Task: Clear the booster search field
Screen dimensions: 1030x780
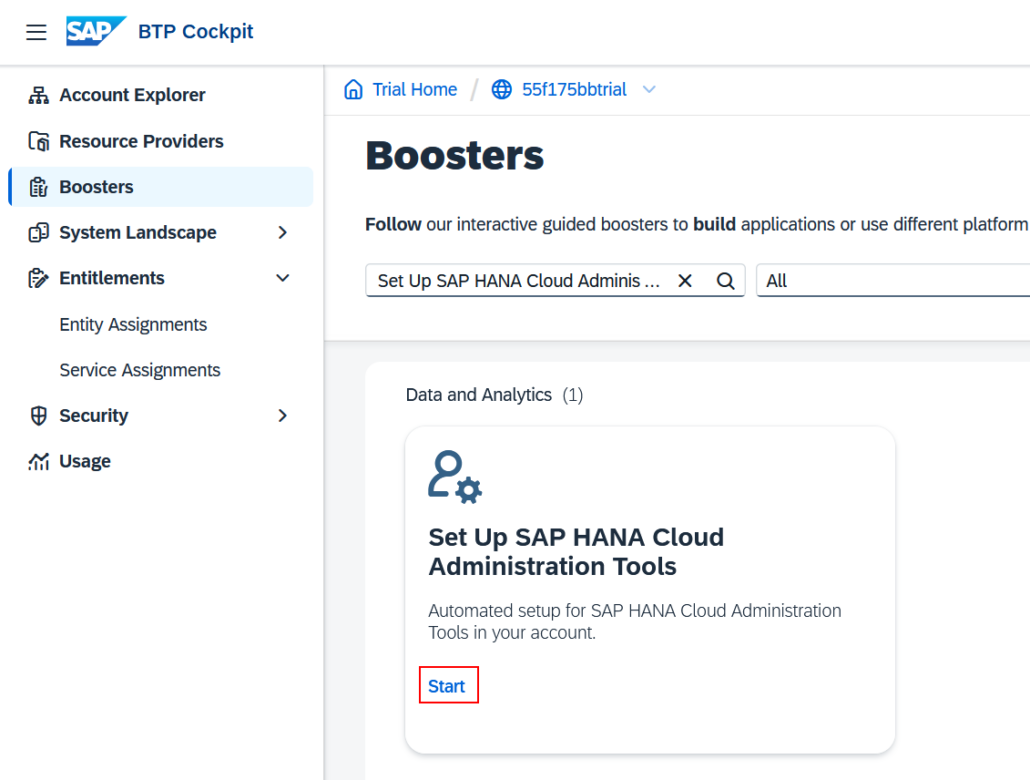Action: click(685, 281)
